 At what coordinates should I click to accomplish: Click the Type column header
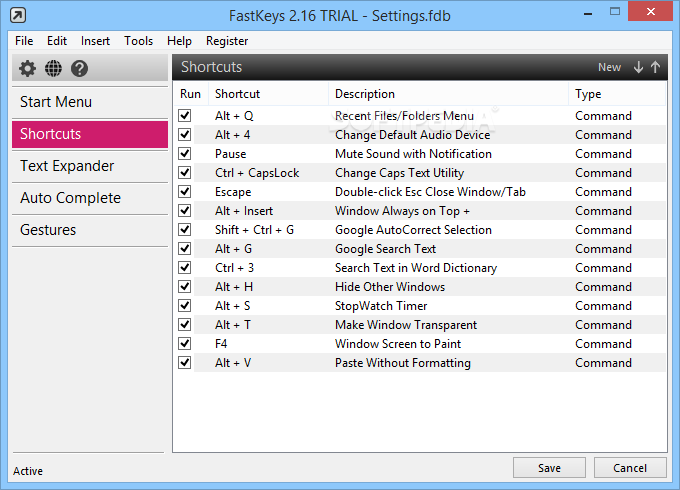point(617,94)
